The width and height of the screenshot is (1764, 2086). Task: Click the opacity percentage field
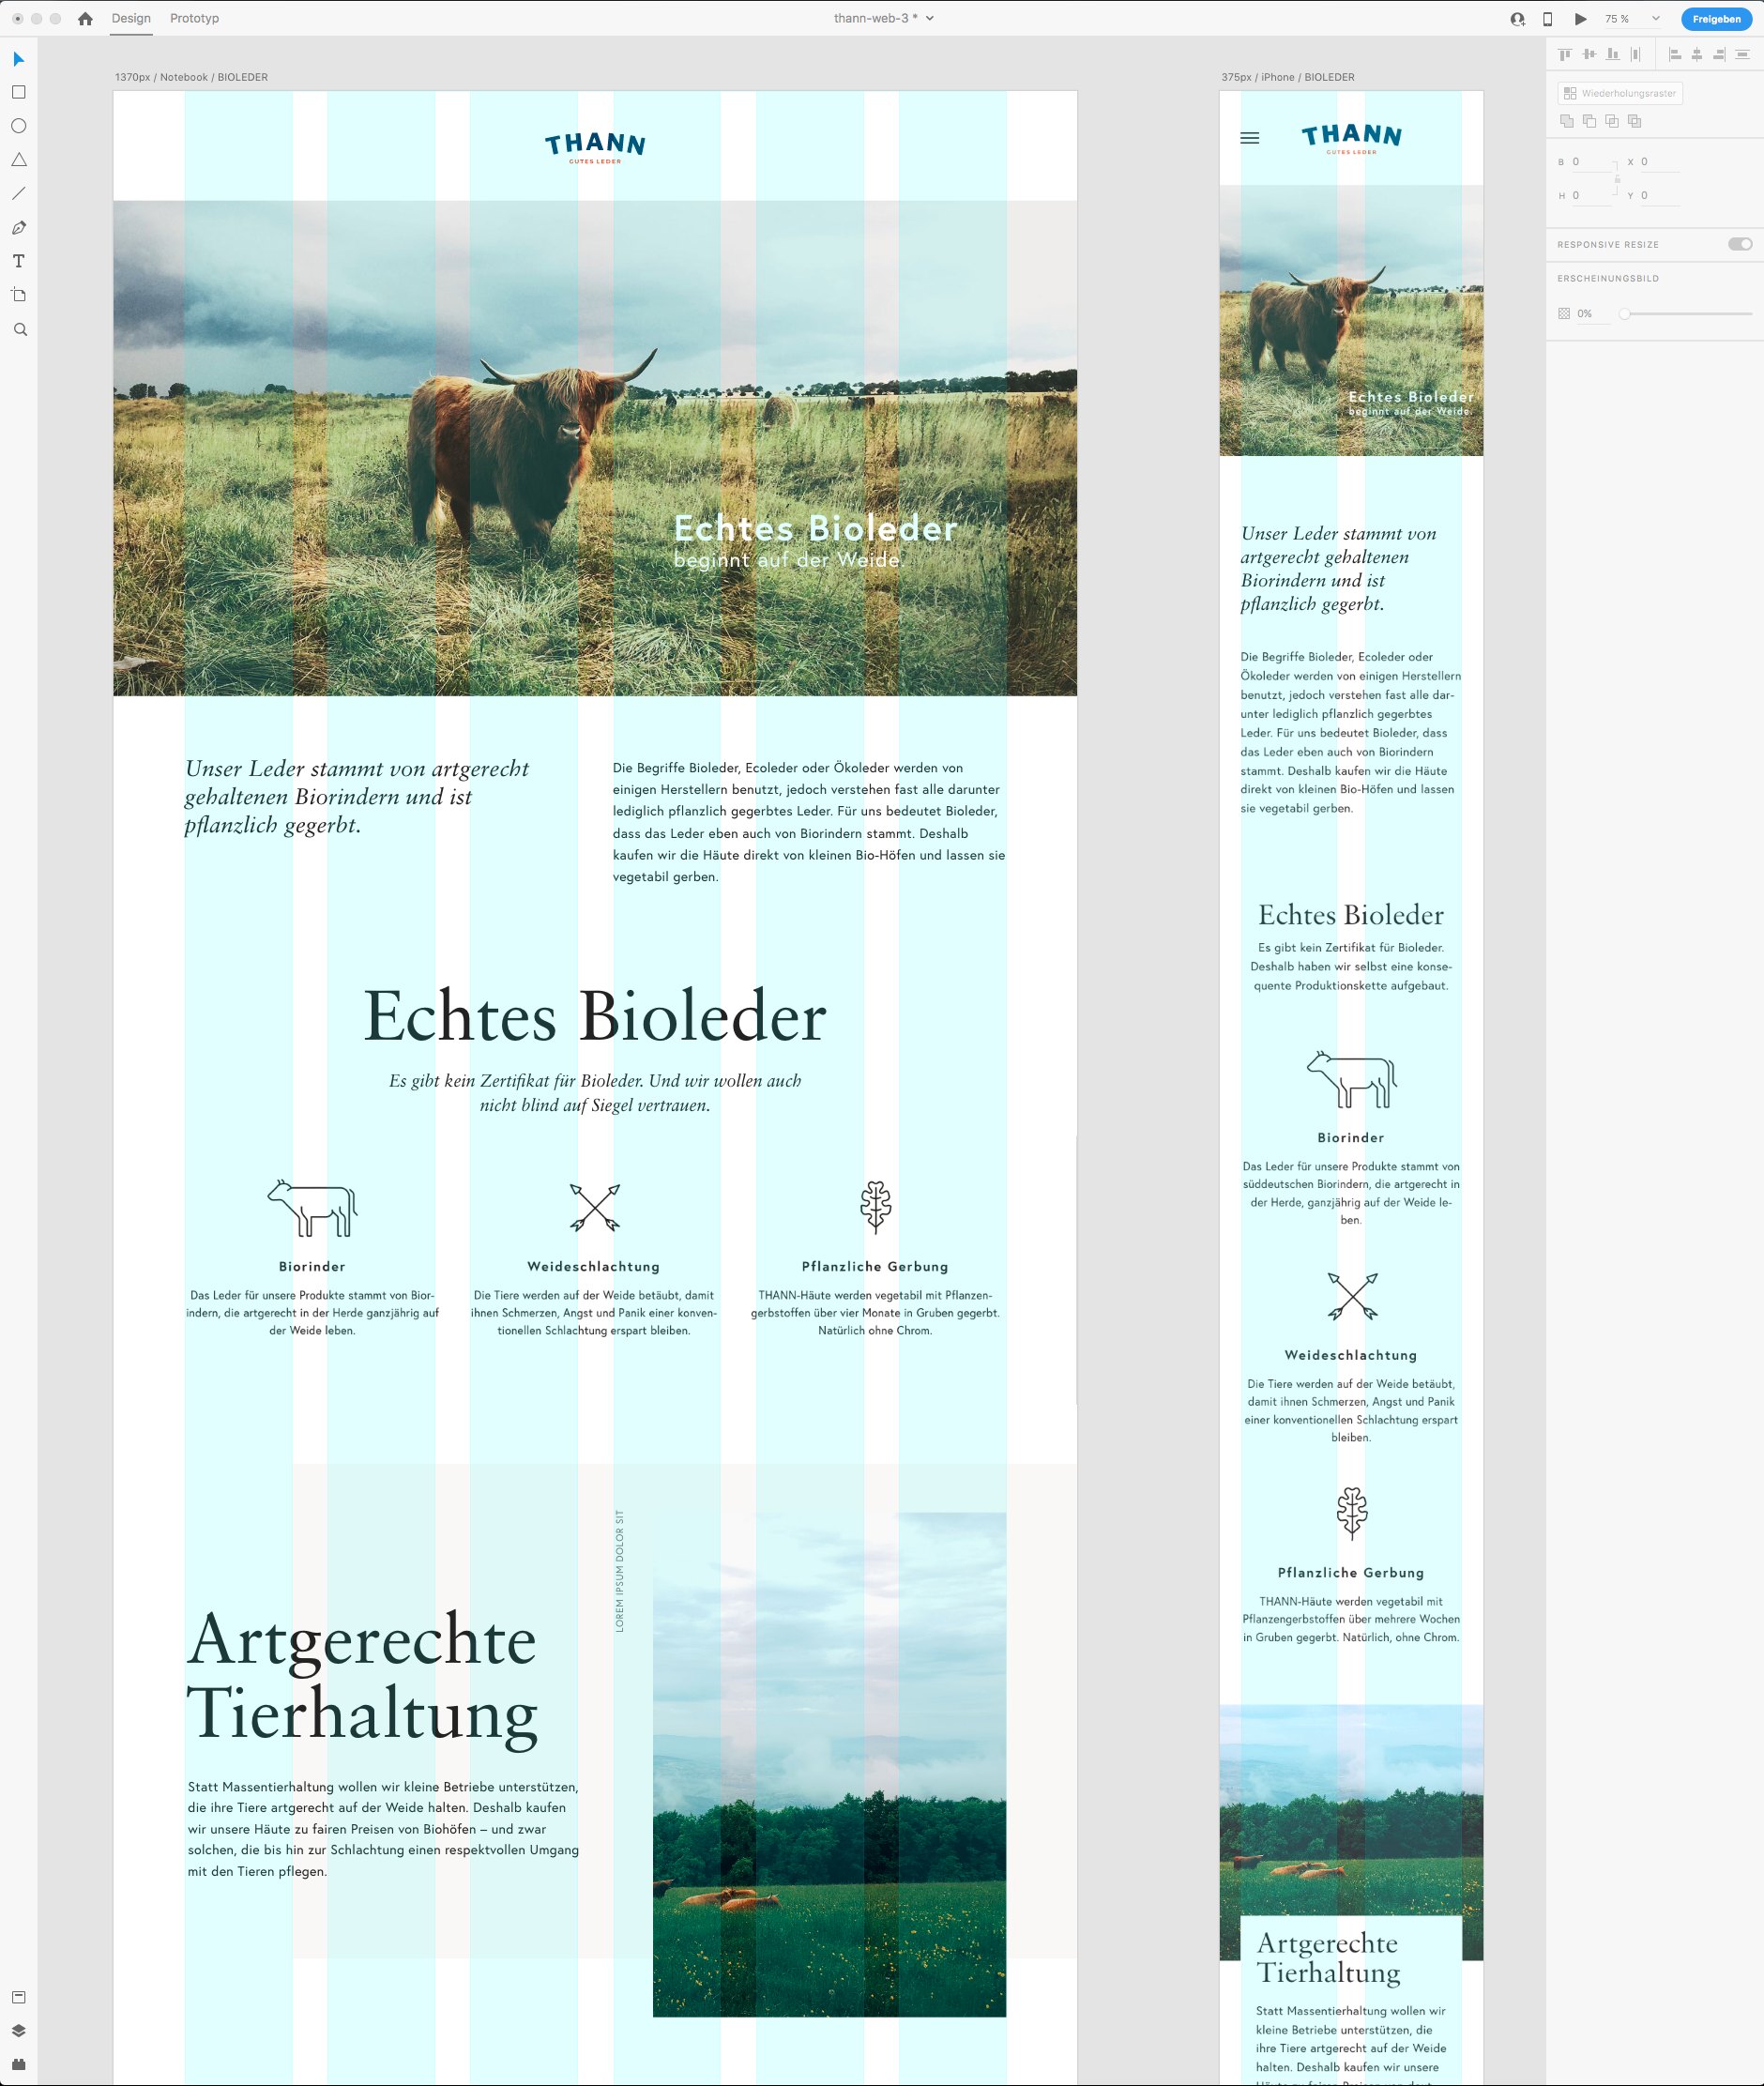pyautogui.click(x=1593, y=314)
